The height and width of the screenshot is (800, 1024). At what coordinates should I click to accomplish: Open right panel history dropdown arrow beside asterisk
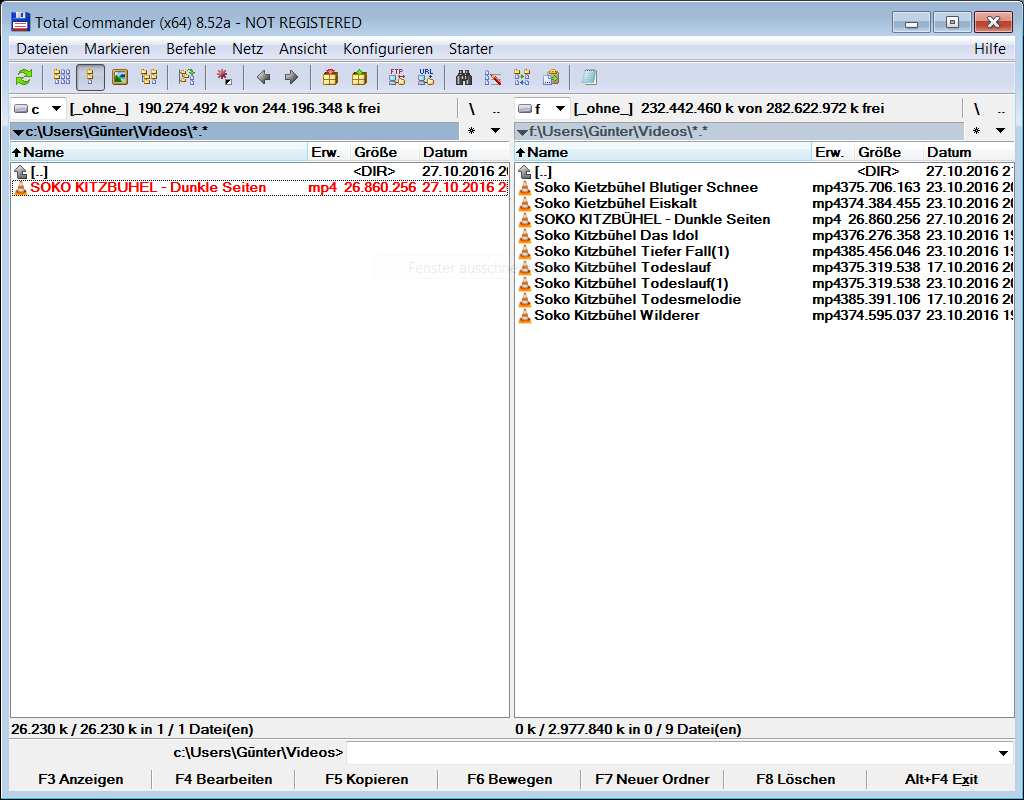coord(1000,131)
